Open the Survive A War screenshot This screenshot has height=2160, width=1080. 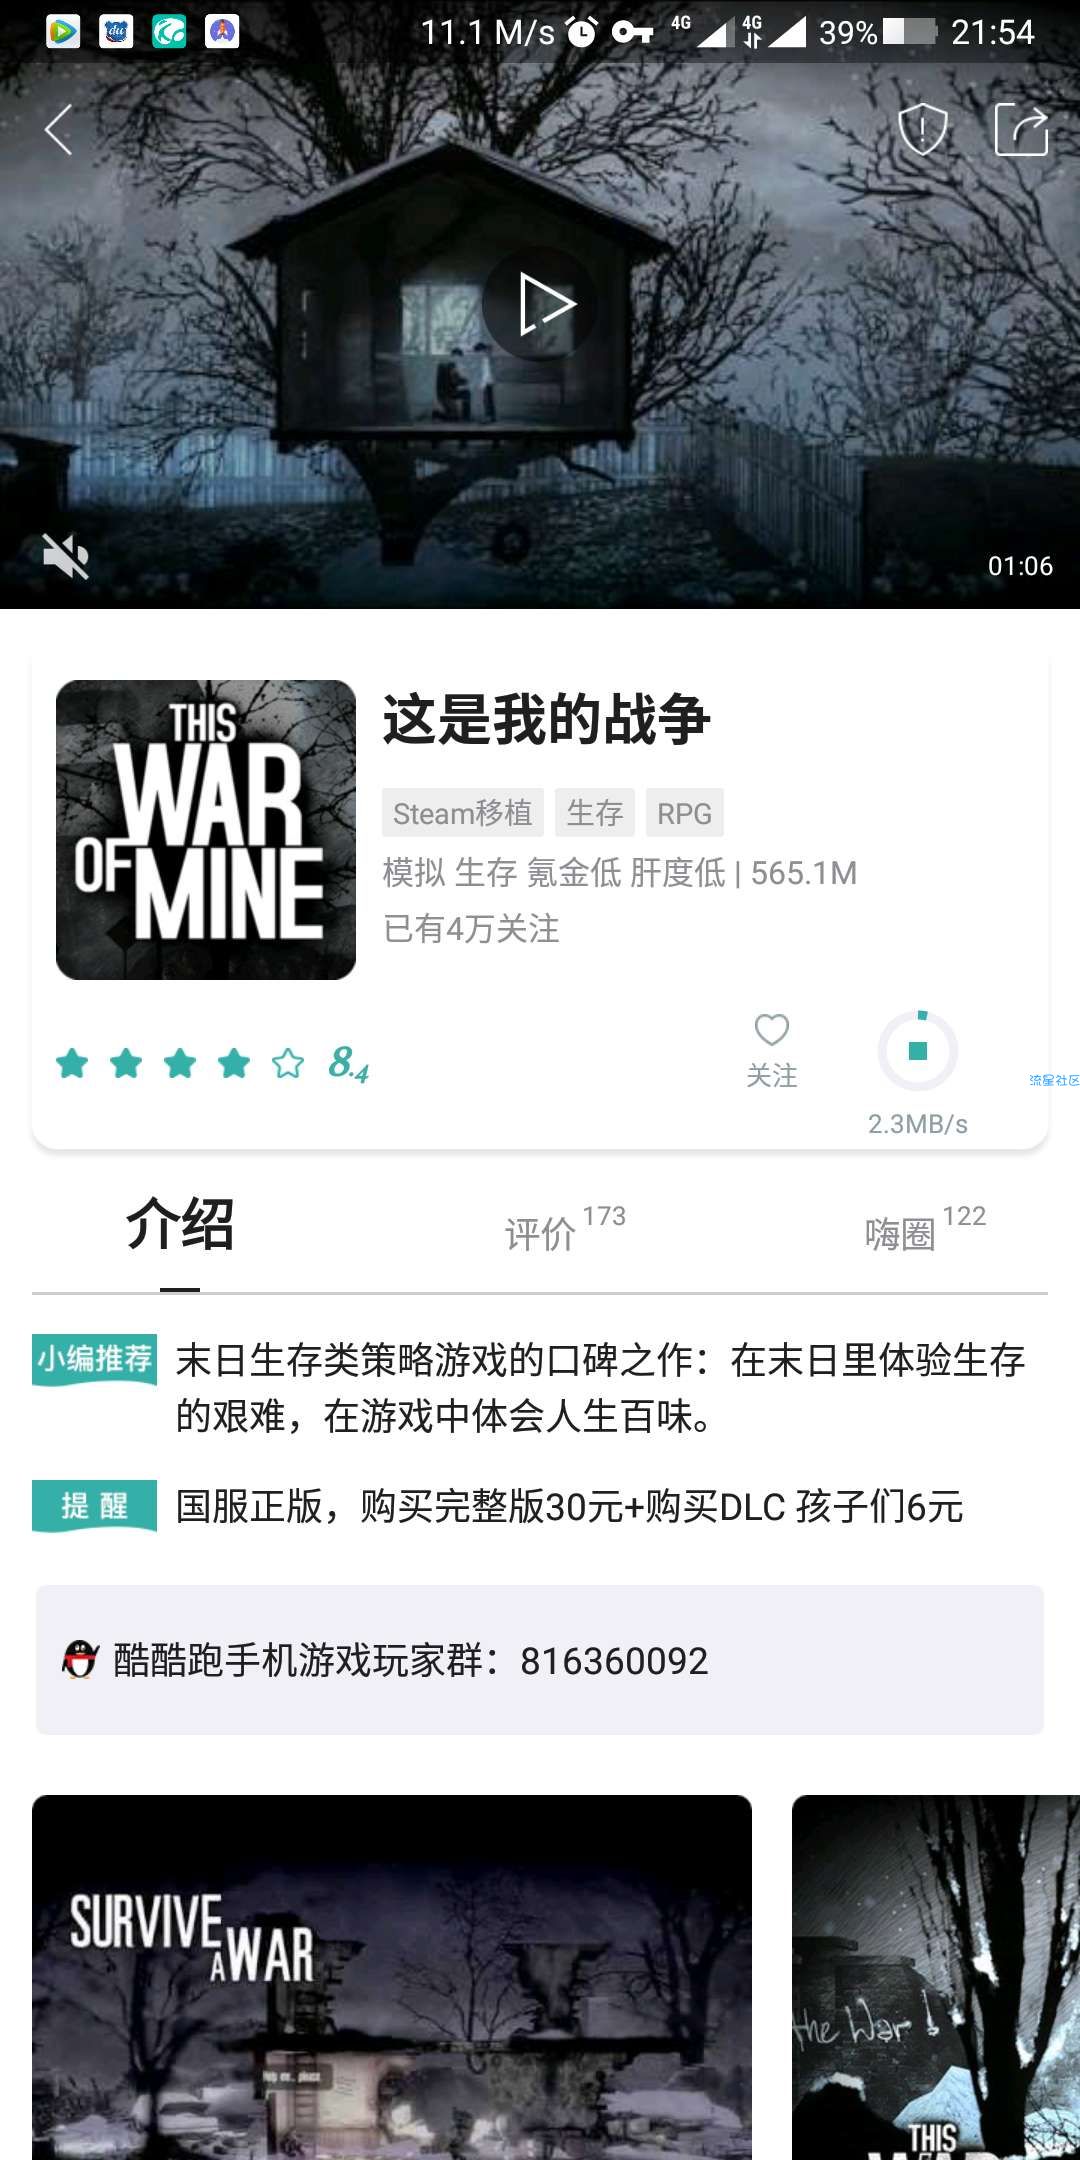[392, 1977]
